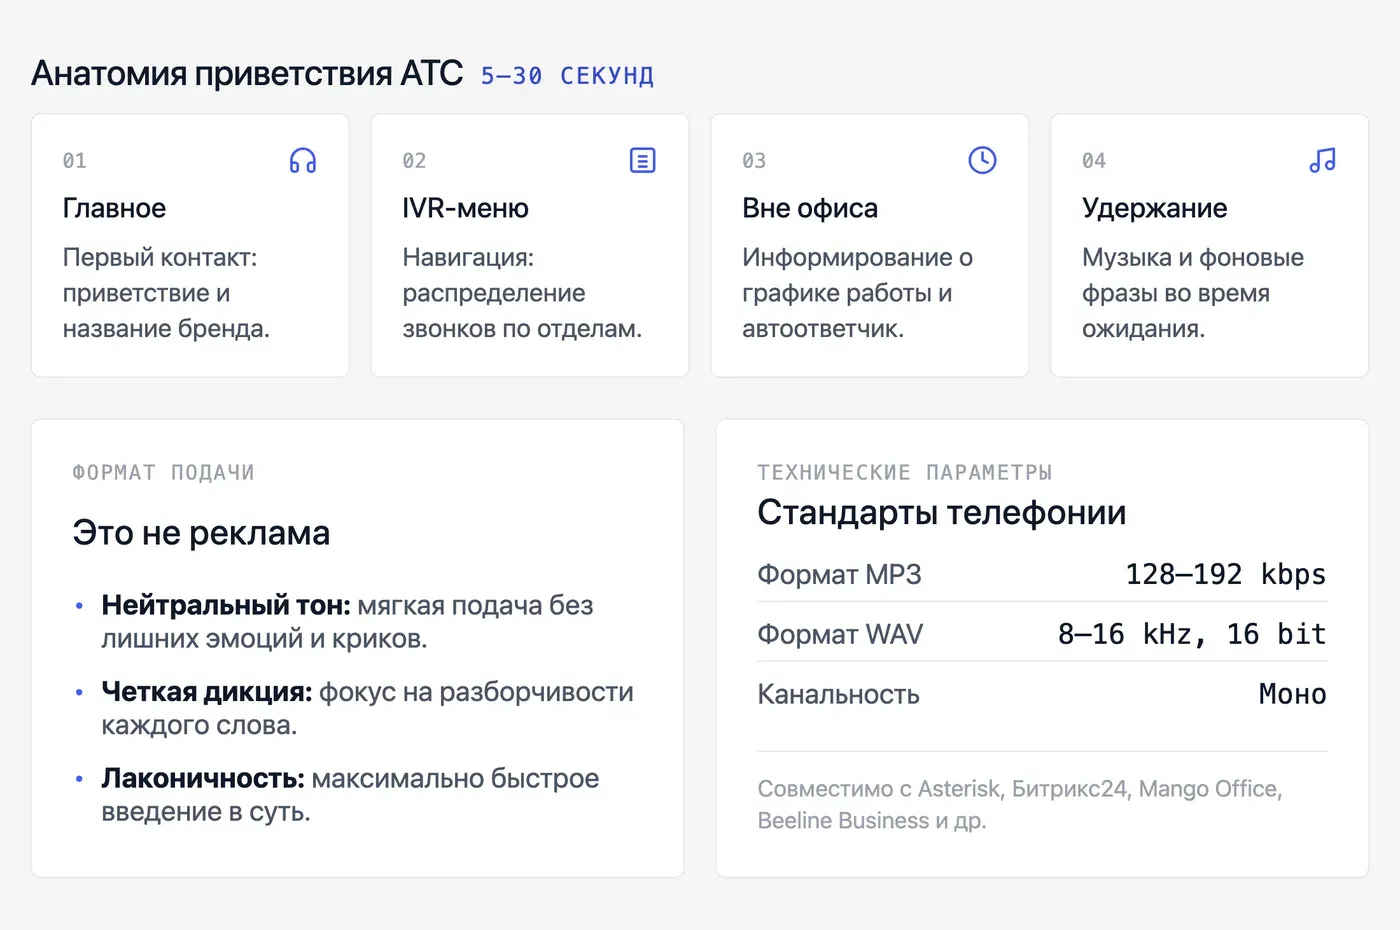Select the Вне офиса card title

coord(810,208)
